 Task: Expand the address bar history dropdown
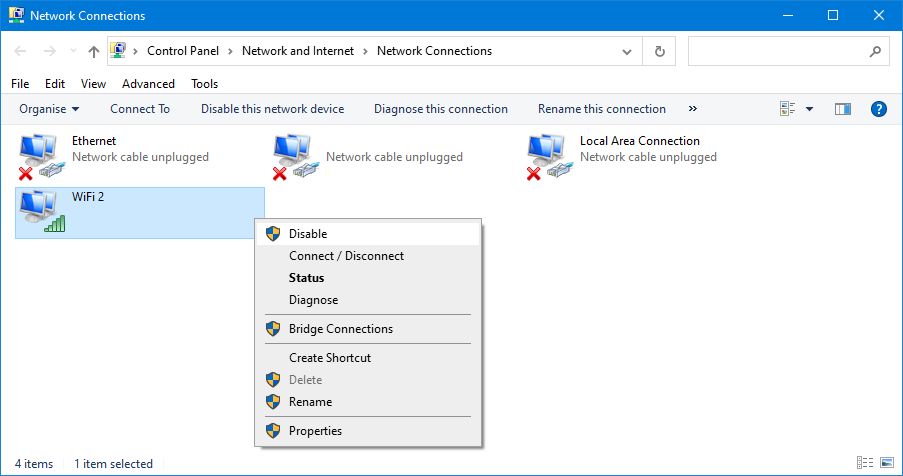(x=627, y=51)
